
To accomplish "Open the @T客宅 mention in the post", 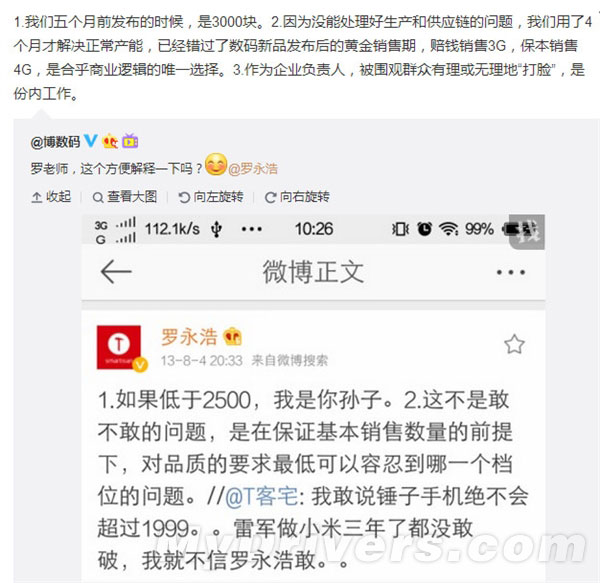I will tap(262, 496).
